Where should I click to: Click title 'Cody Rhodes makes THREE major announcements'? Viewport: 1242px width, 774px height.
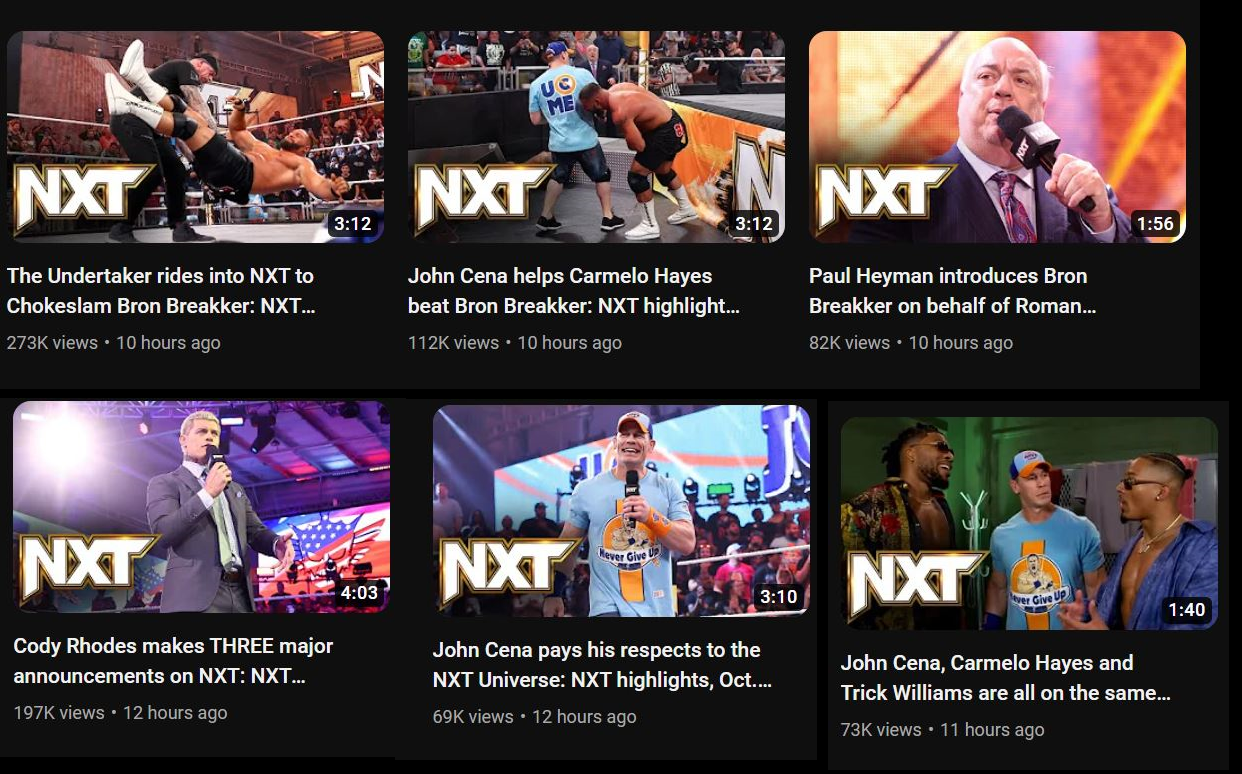tap(173, 661)
